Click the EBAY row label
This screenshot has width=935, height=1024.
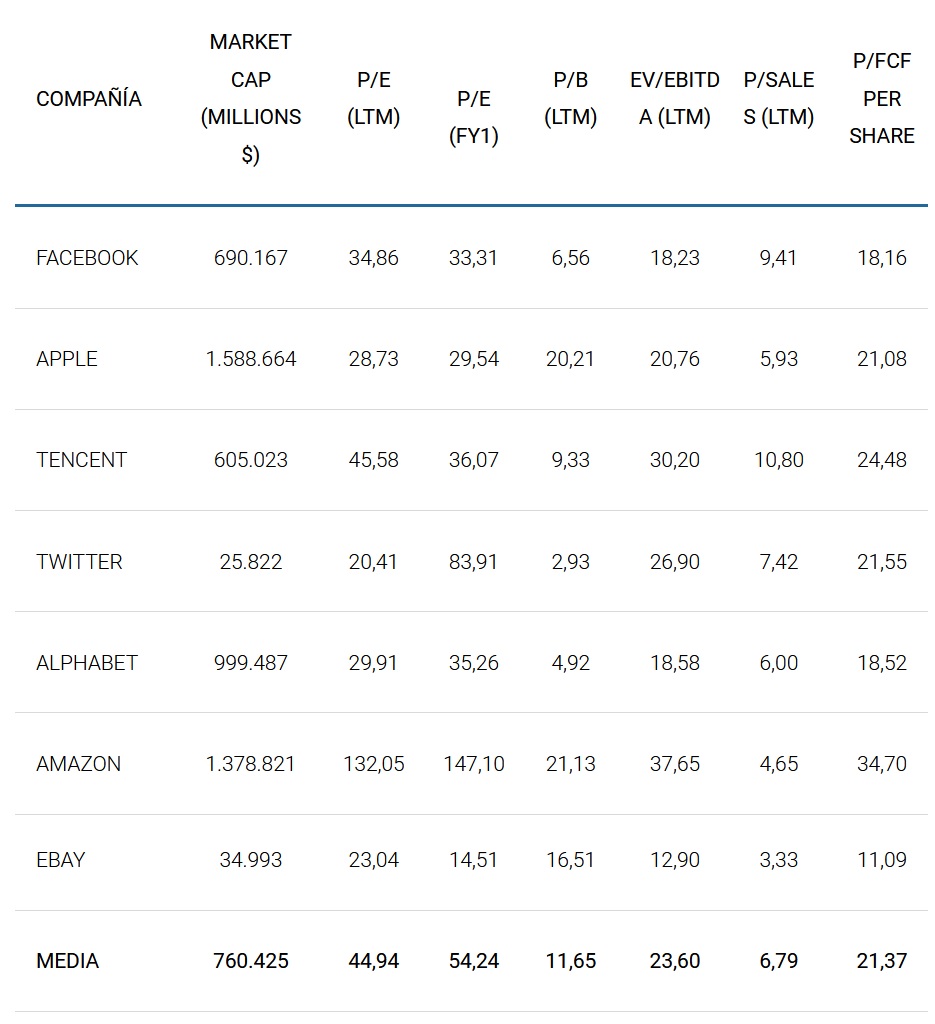(61, 860)
